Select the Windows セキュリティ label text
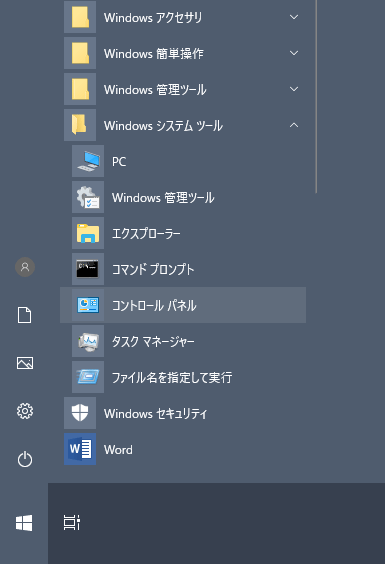 tap(155, 413)
